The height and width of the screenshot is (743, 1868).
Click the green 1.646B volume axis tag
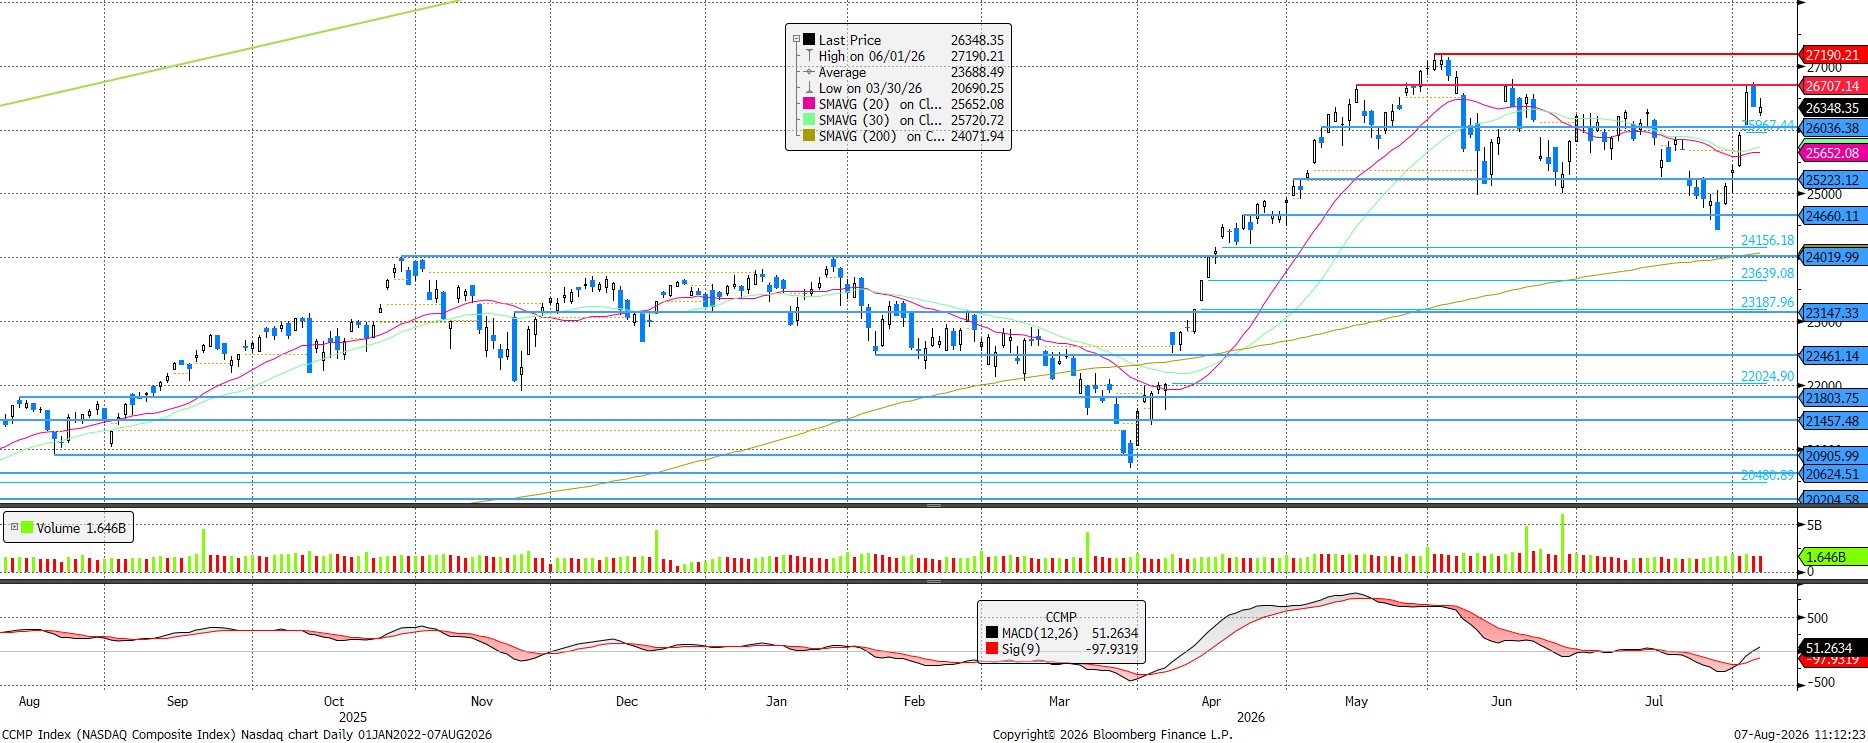tap(1833, 557)
